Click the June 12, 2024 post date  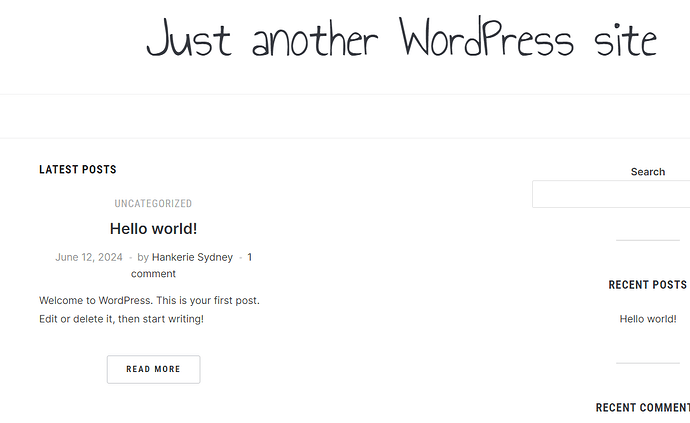coord(89,257)
